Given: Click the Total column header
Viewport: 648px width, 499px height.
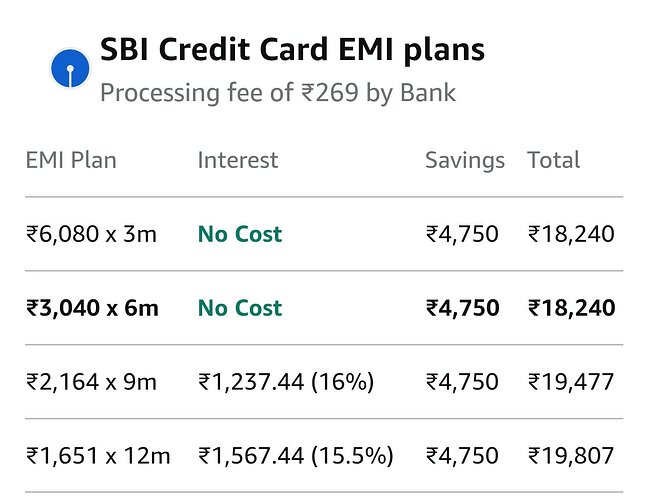Looking at the screenshot, I should tap(554, 160).
